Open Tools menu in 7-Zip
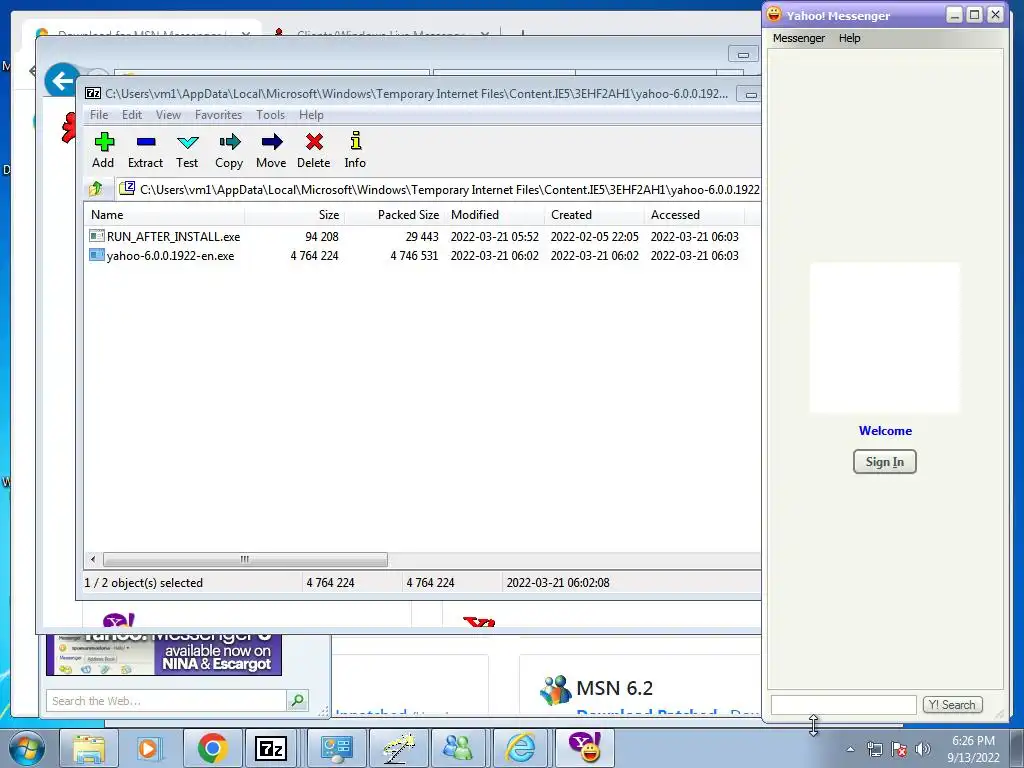This screenshot has width=1024, height=768. (270, 115)
